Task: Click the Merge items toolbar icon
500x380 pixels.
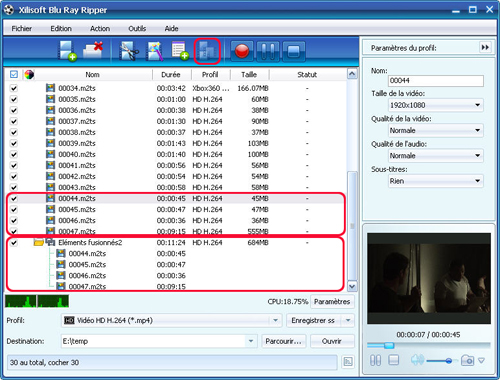Action: point(207,51)
